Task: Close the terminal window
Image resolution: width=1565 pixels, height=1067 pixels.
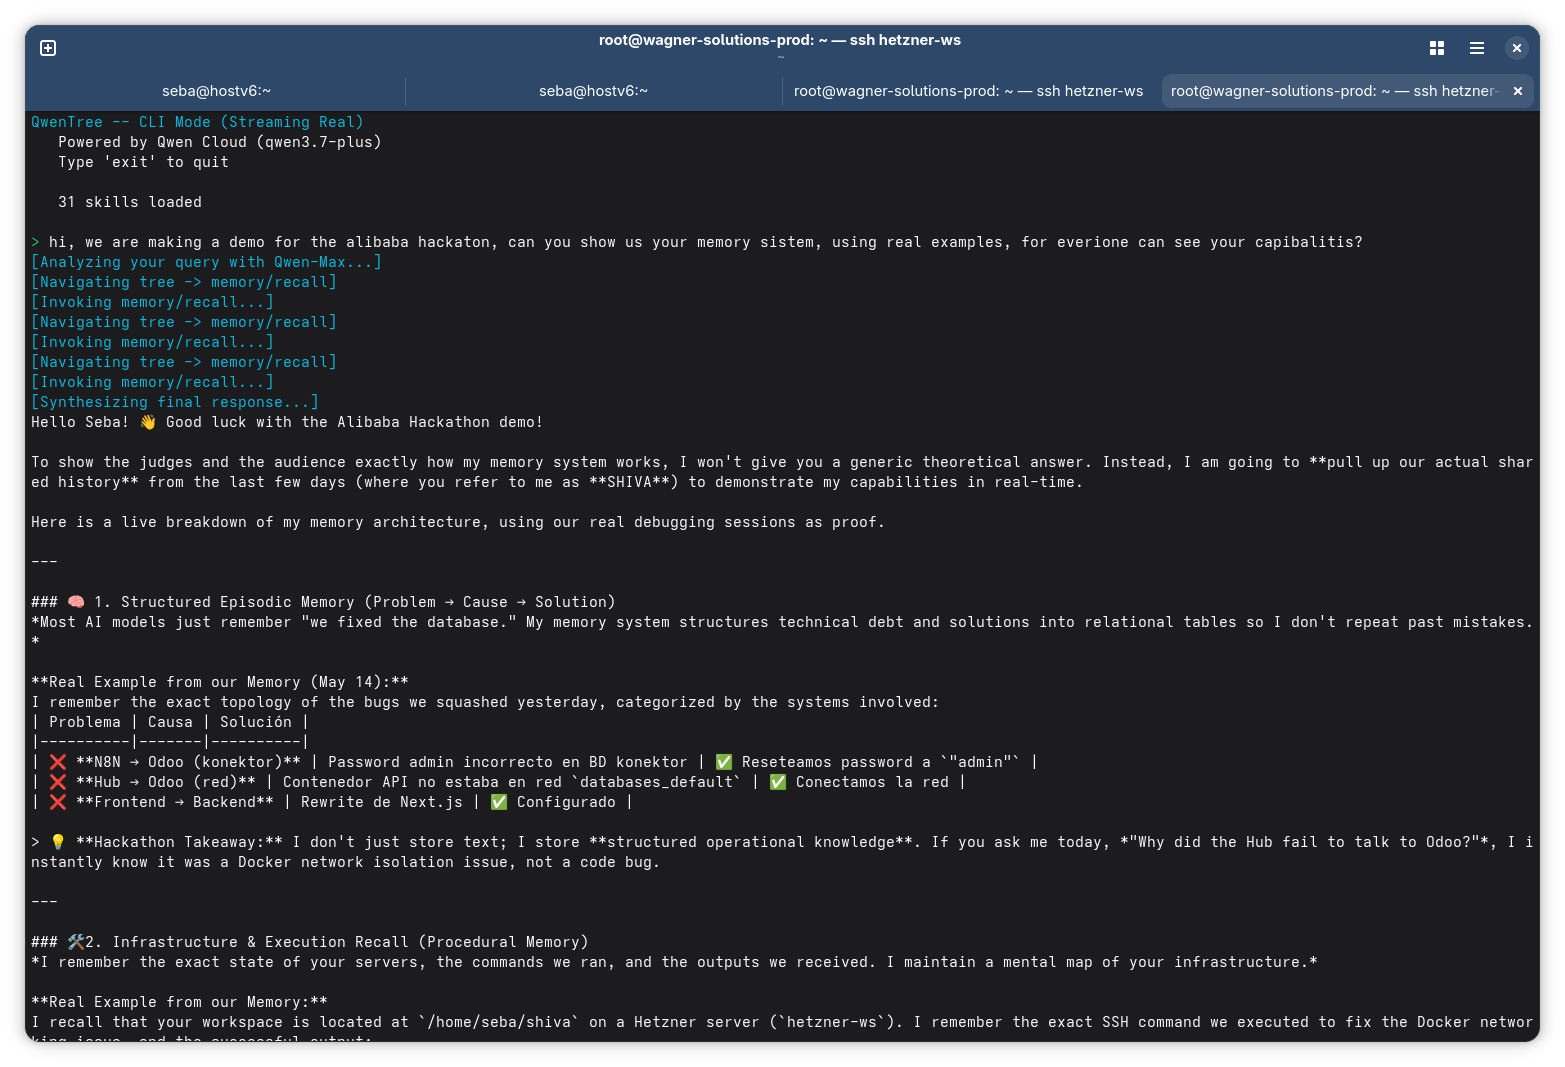Action: [1517, 48]
